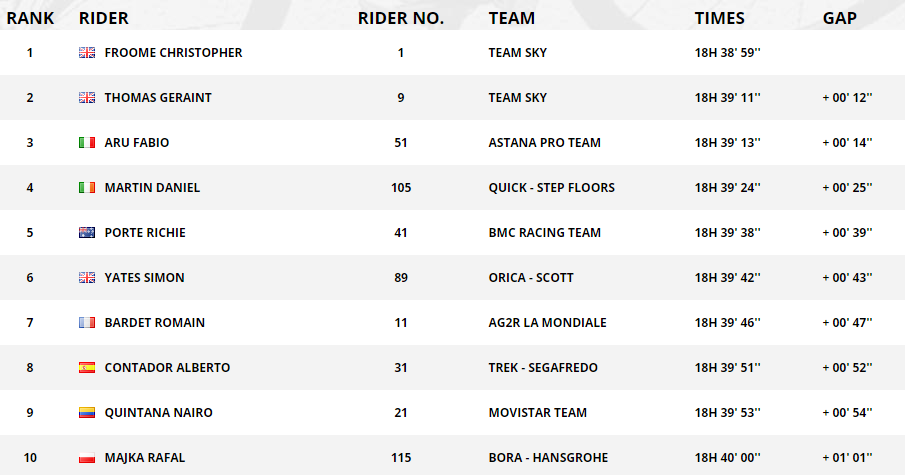Click the Polish flag next to Majka Rafal
The image size is (905, 475).
87,458
